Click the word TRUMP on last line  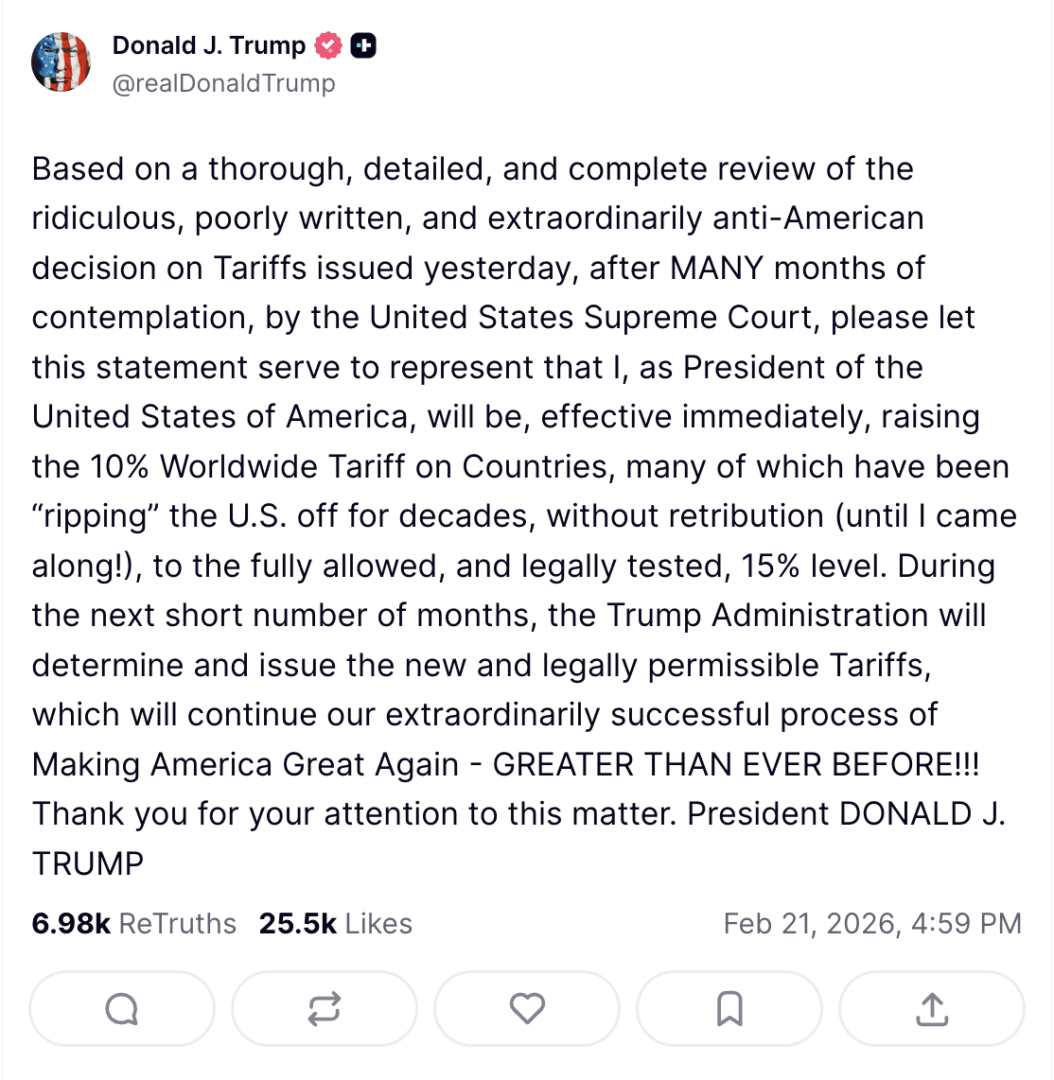88,863
